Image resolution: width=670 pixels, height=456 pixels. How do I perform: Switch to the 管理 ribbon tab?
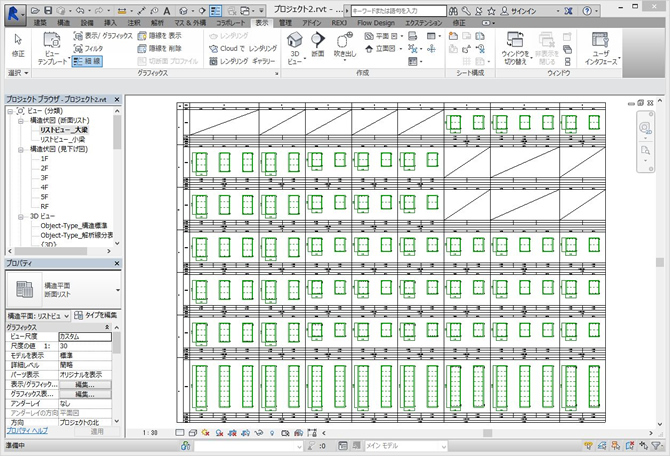click(x=285, y=23)
